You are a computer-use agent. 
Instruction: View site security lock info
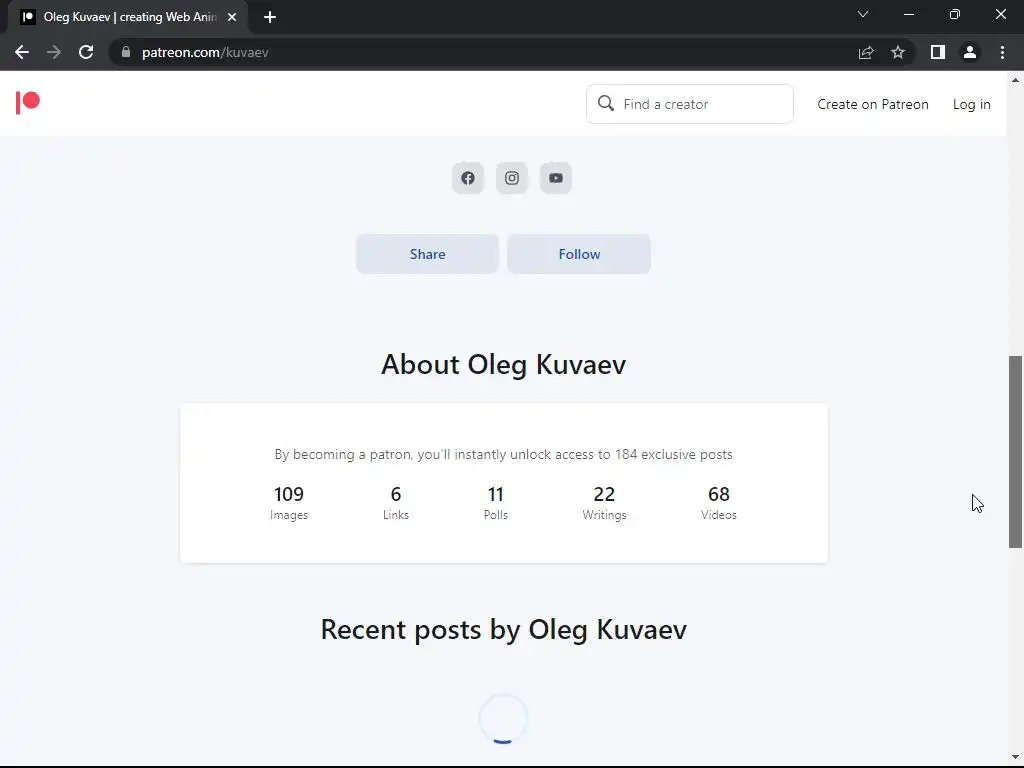pyautogui.click(x=126, y=52)
